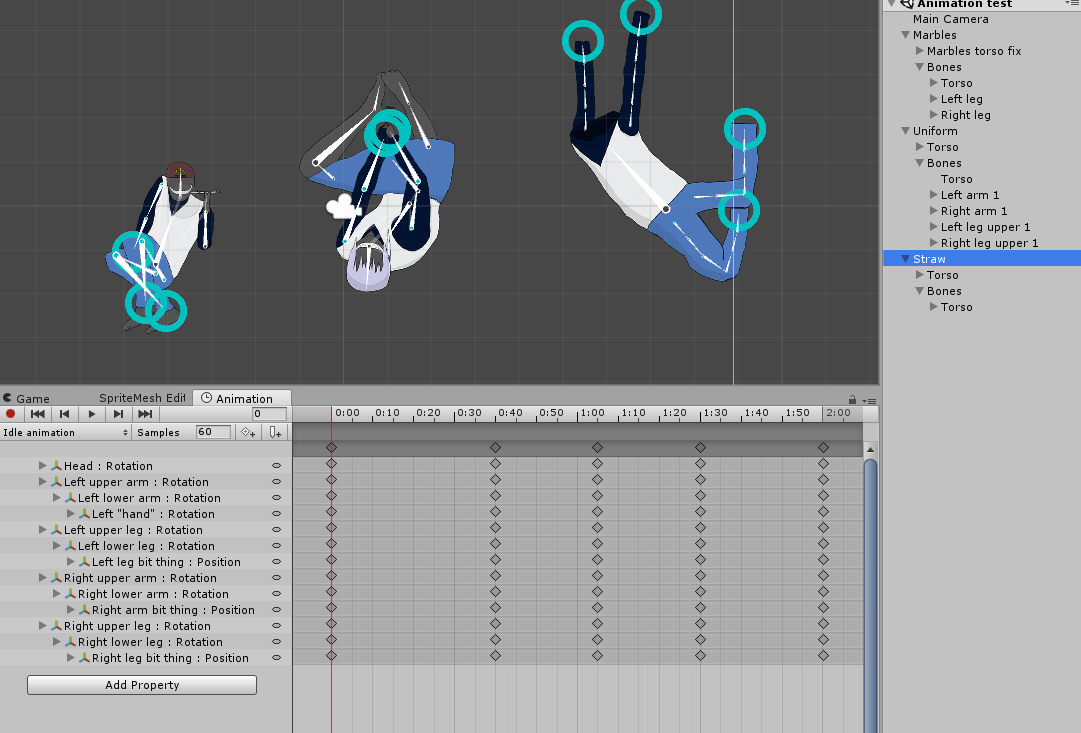Click the camera gizmo icon in Scene view
Screen dimensions: 1081x733
[x=343, y=206]
